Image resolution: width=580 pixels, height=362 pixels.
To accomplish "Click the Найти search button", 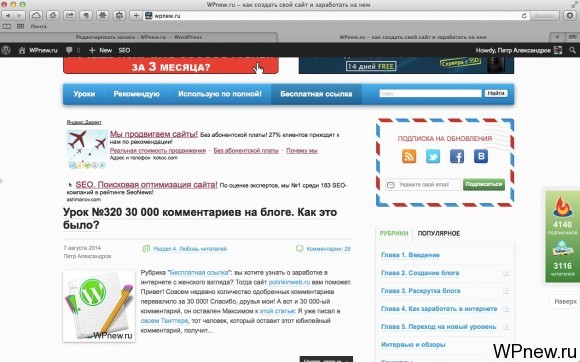I will [x=496, y=93].
